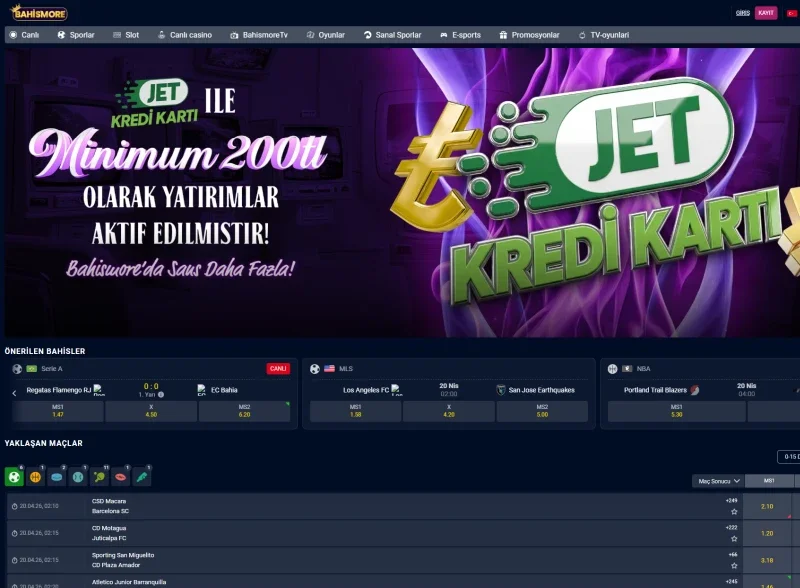This screenshot has width=800, height=588.
Task: Click the KAYIT register button
Action: (x=766, y=13)
